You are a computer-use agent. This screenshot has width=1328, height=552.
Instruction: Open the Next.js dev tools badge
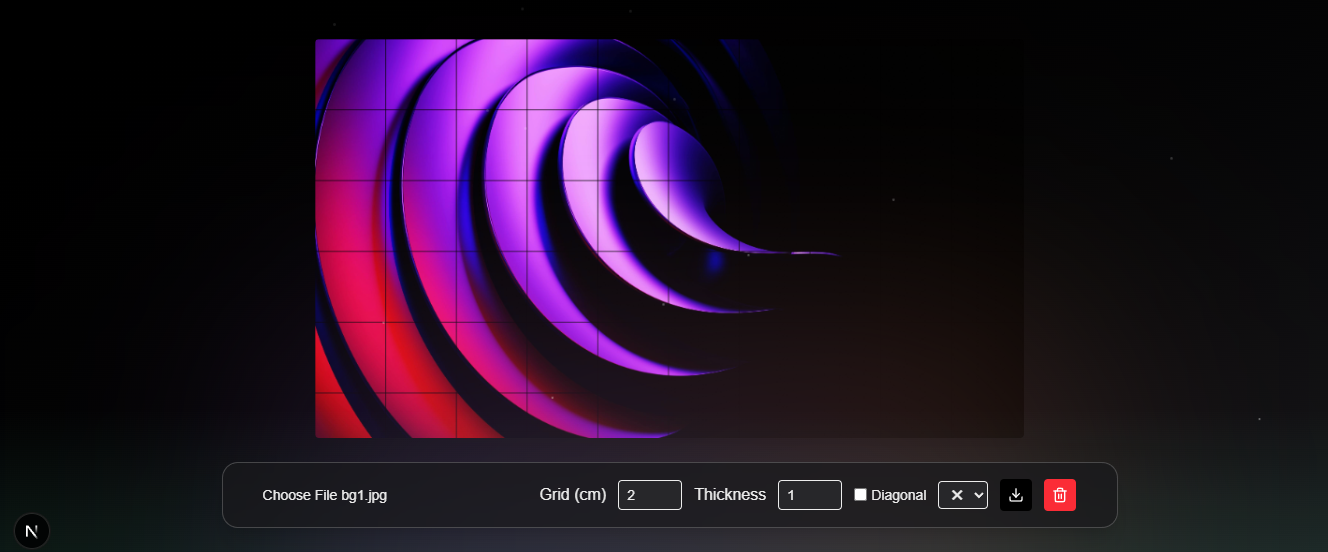pos(32,531)
